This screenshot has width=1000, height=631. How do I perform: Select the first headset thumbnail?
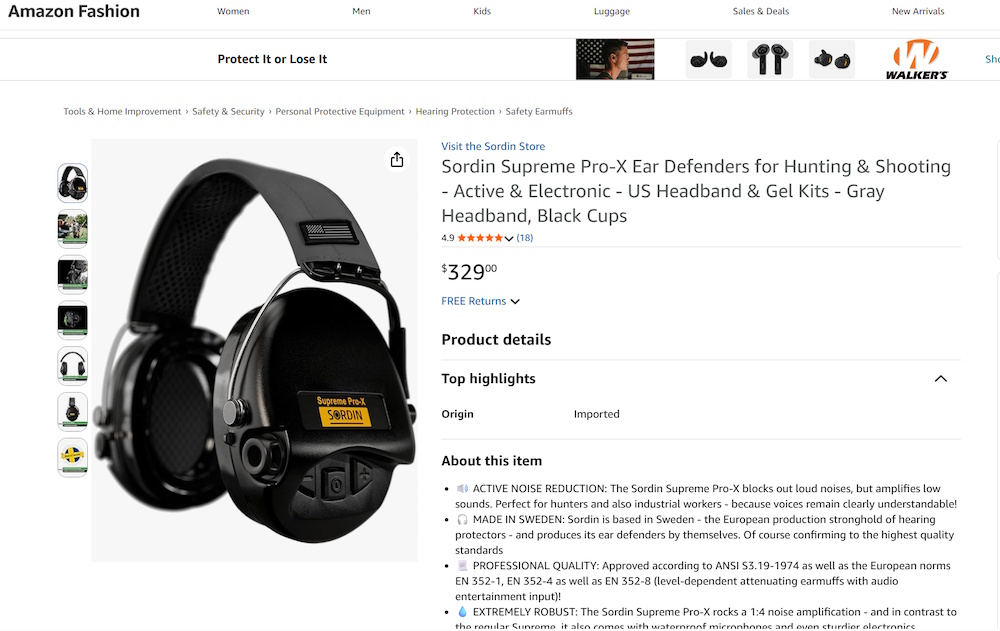(73, 183)
